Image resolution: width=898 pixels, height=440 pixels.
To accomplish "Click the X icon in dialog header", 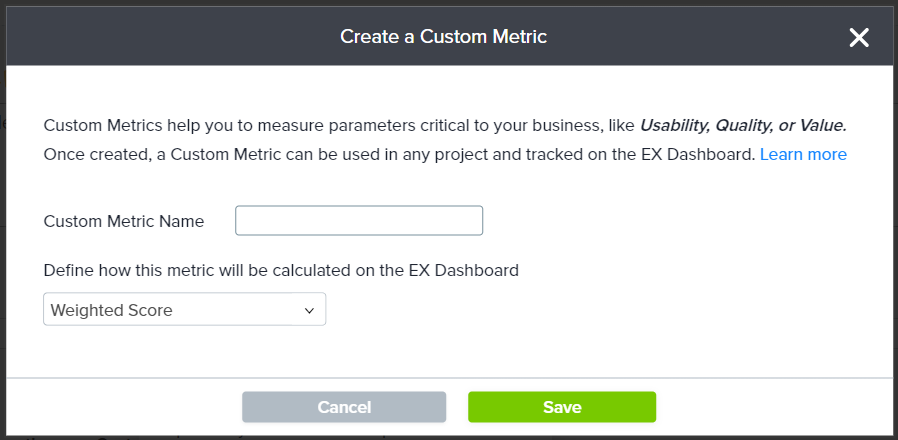I will coord(859,38).
